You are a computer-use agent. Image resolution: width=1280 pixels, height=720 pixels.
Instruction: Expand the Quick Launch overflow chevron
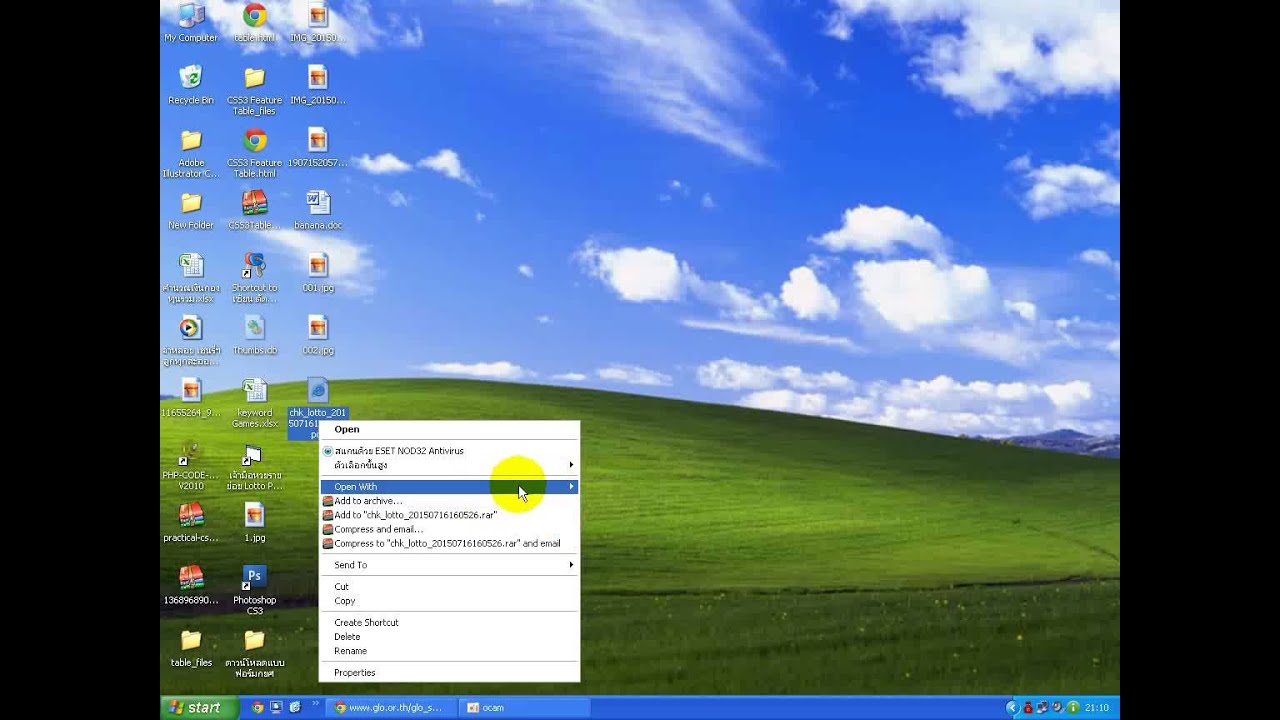pos(316,704)
